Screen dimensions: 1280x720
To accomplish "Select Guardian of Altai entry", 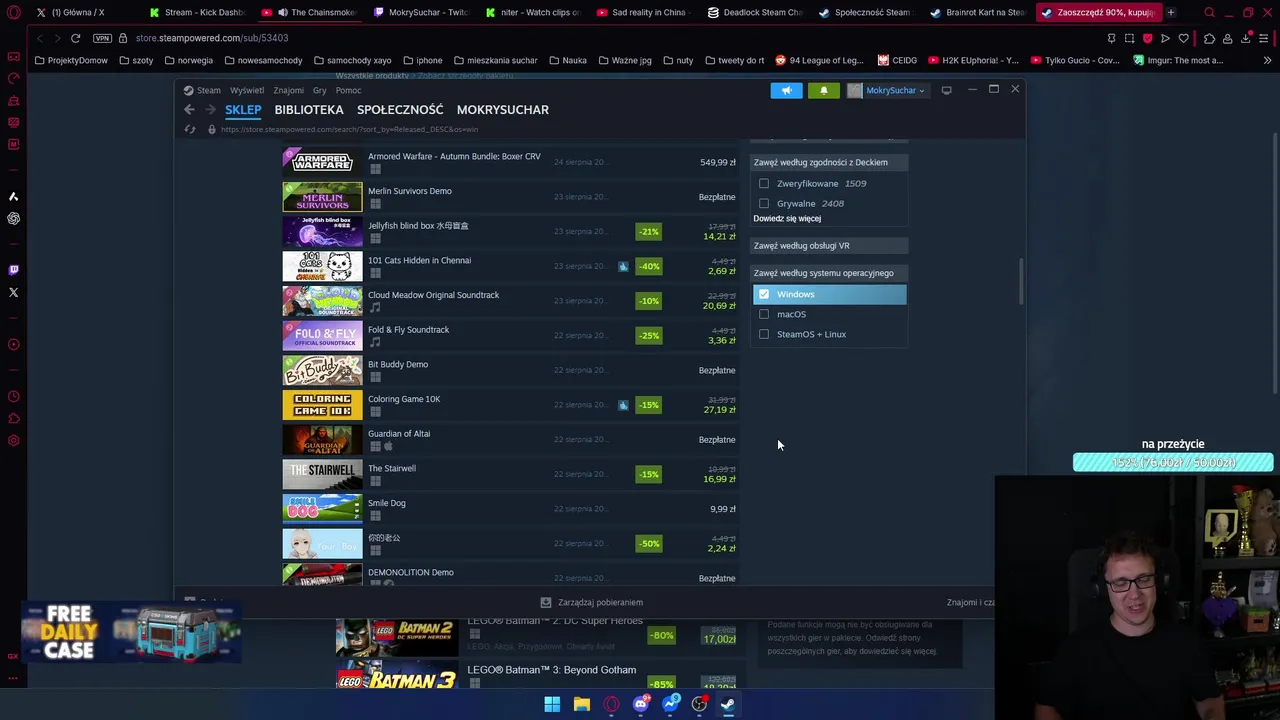I will [510, 439].
